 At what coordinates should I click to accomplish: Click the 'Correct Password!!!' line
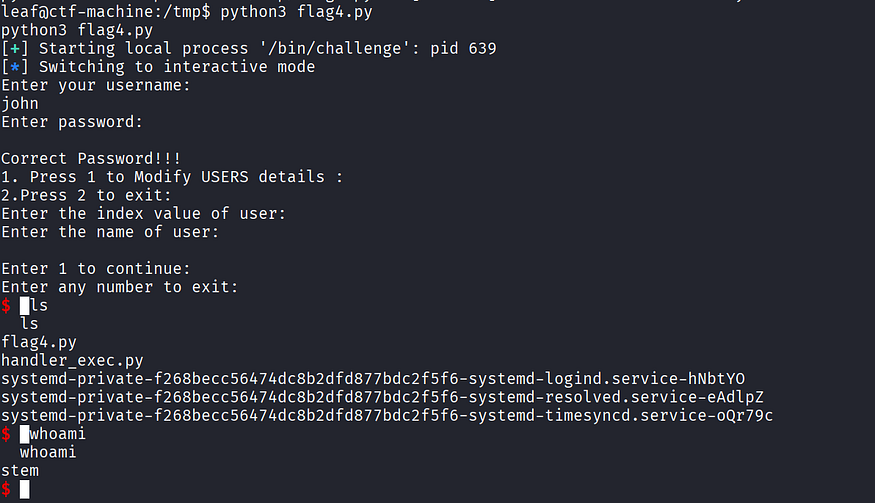(x=91, y=159)
